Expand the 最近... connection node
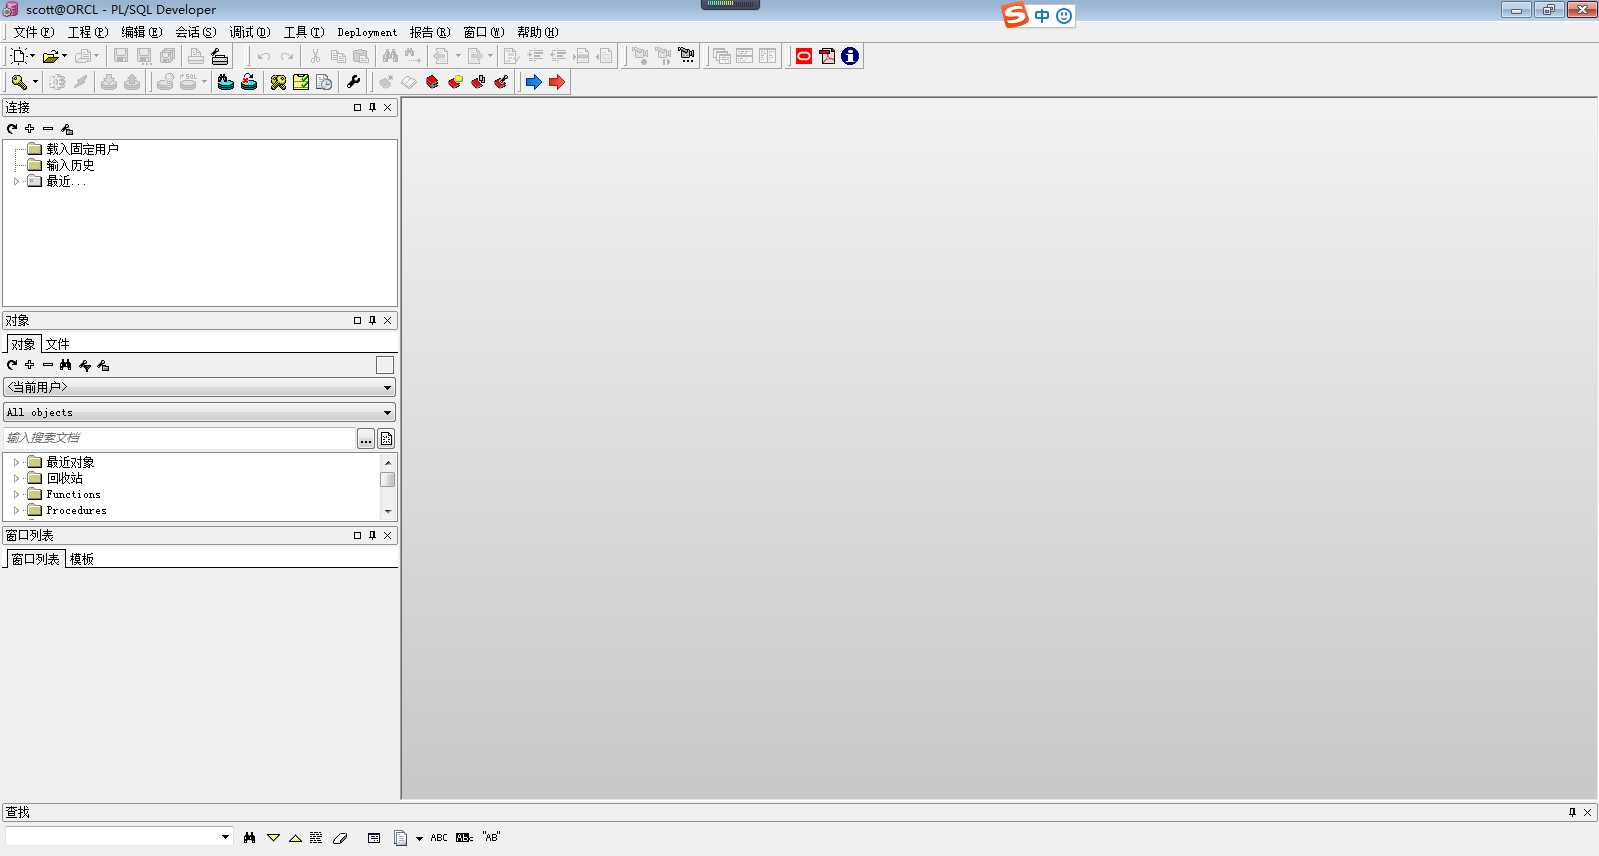 click(x=16, y=181)
